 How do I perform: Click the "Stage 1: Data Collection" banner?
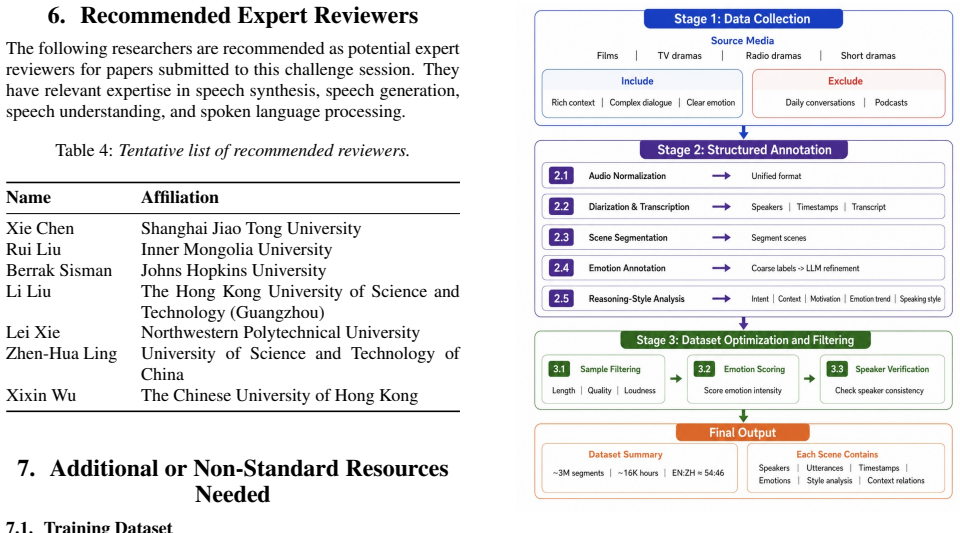coord(743,19)
